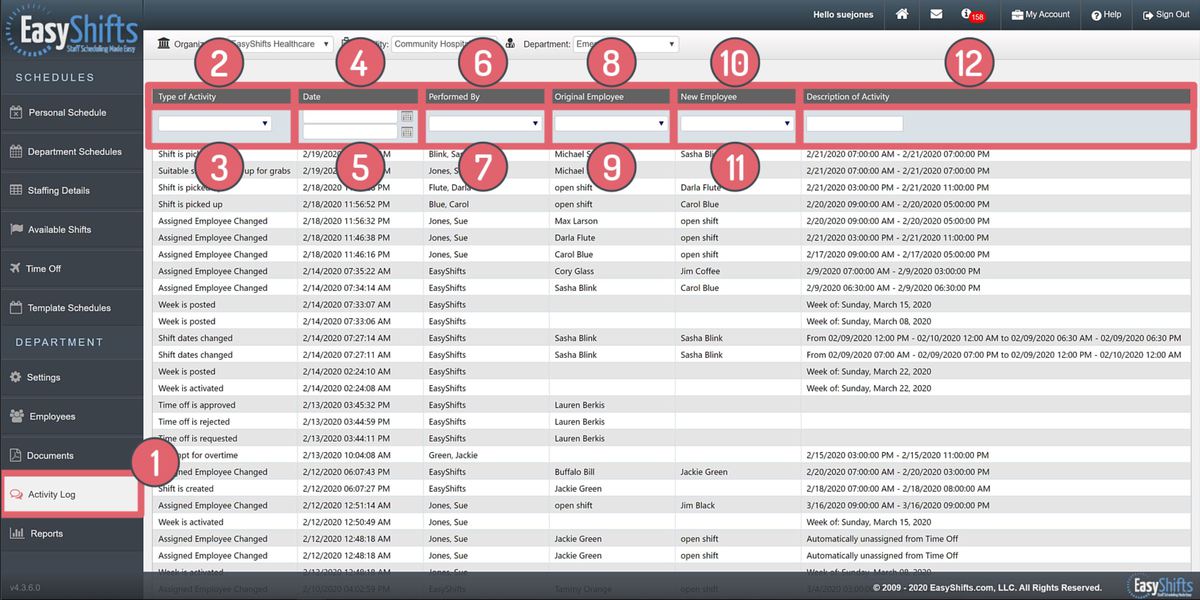
Task: Open department Settings
Action: click(71, 378)
